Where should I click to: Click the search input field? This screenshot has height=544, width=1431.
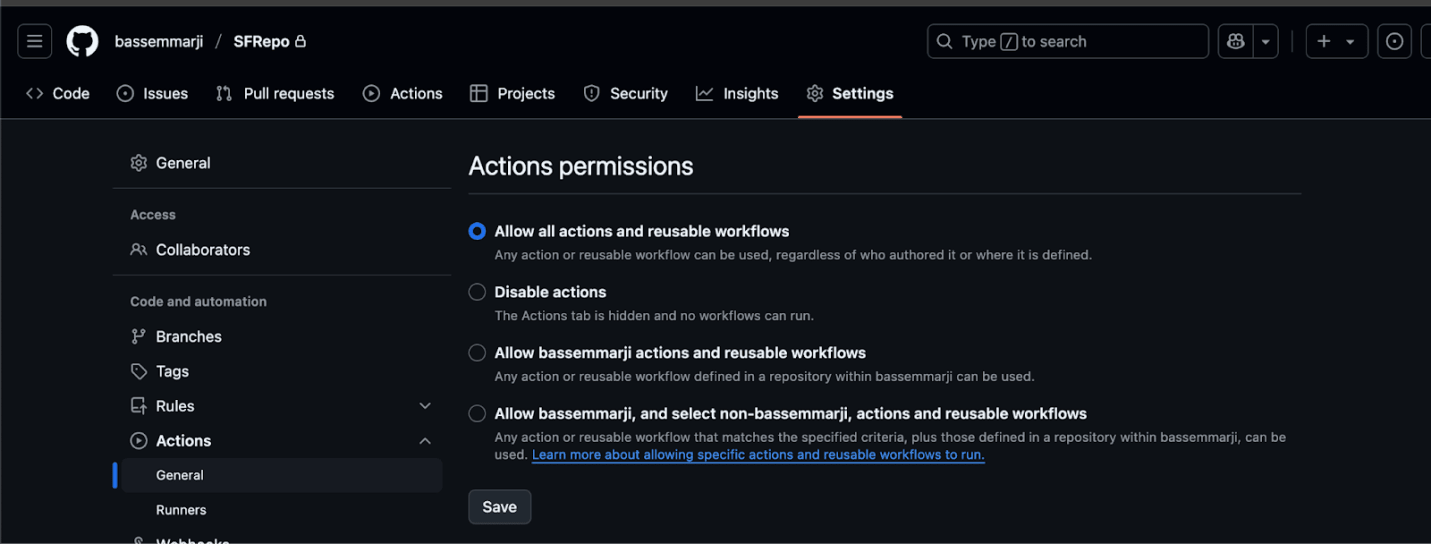(1067, 41)
